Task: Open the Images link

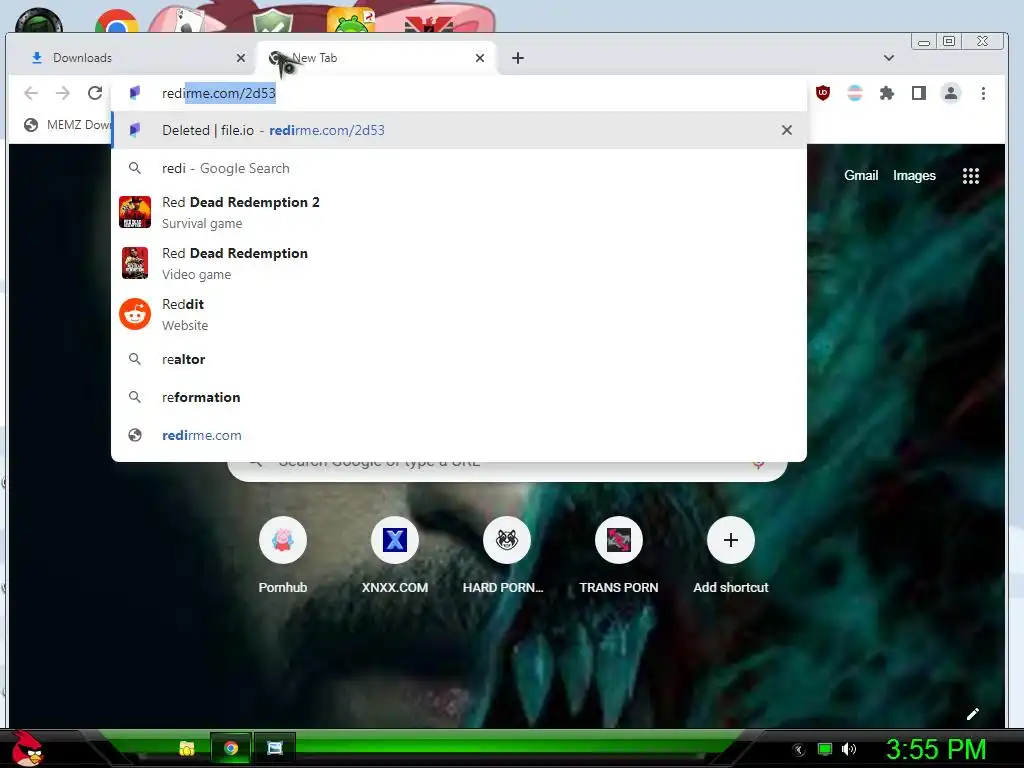Action: tap(914, 176)
